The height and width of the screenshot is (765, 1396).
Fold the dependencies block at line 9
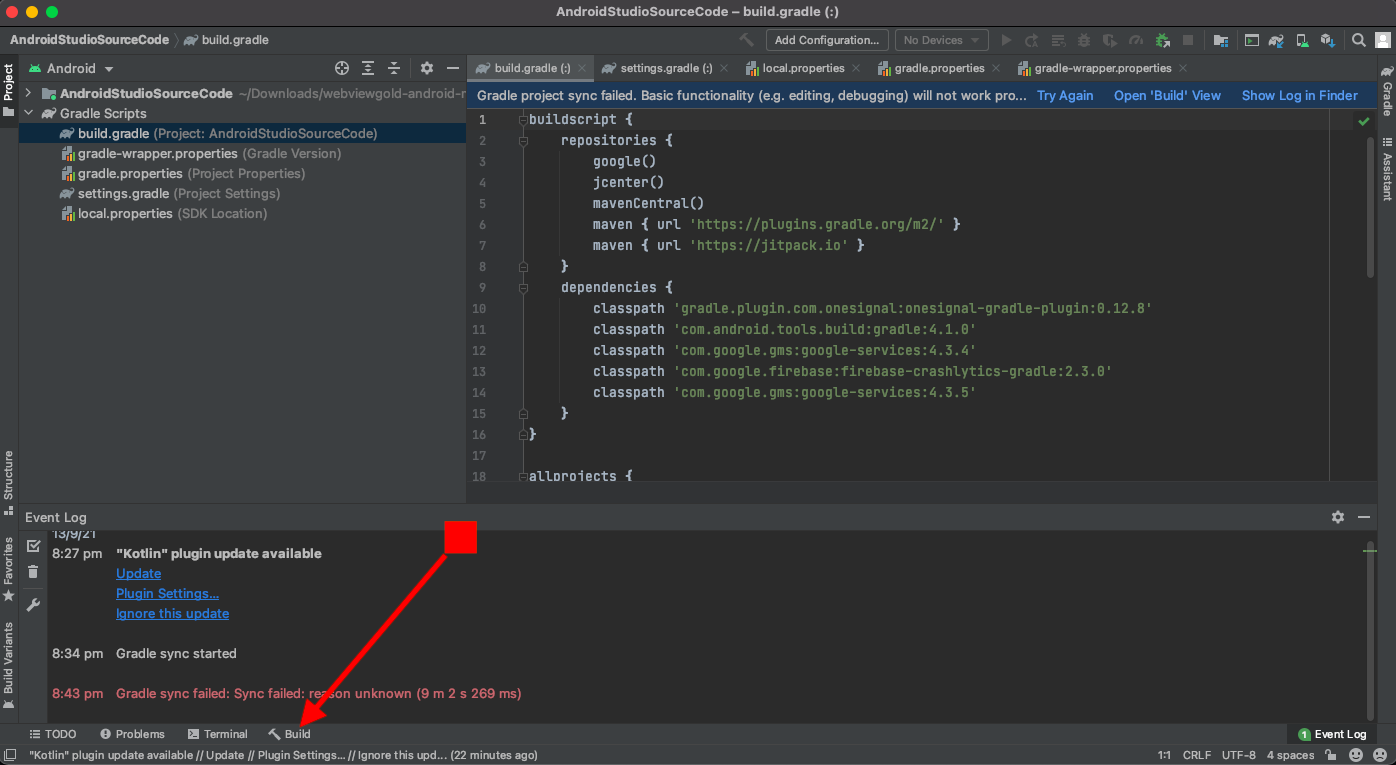click(522, 287)
